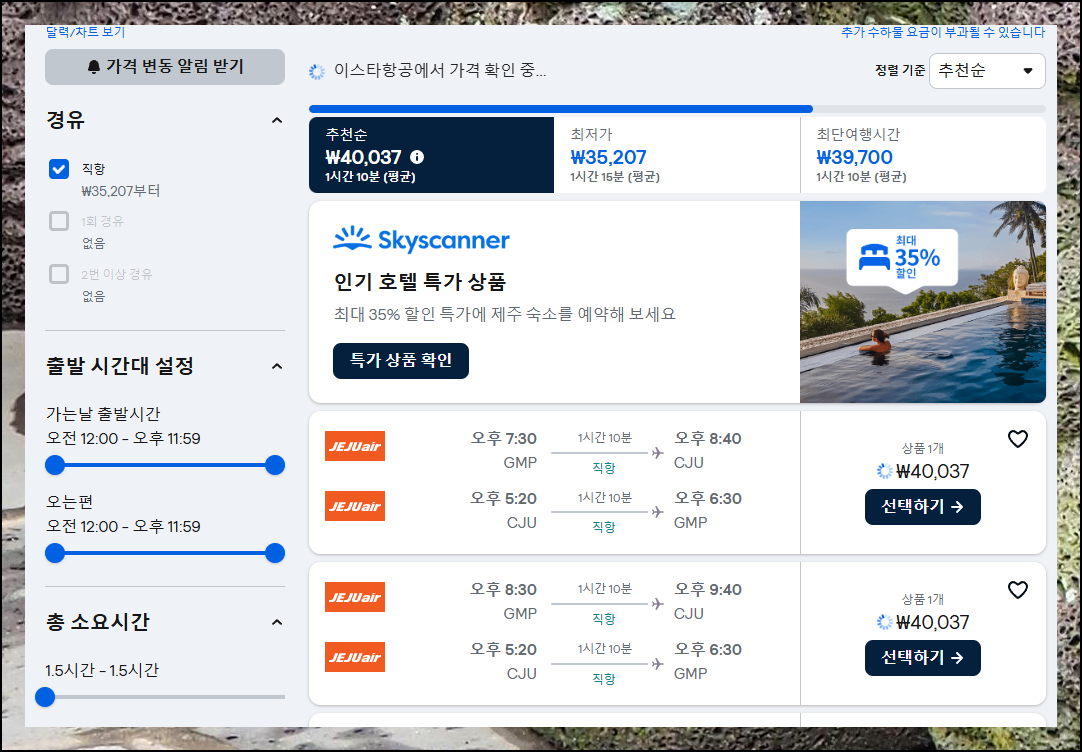Open the 정렬 기준 추천순 dropdown
Image resolution: width=1082 pixels, height=752 pixels.
[x=987, y=70]
